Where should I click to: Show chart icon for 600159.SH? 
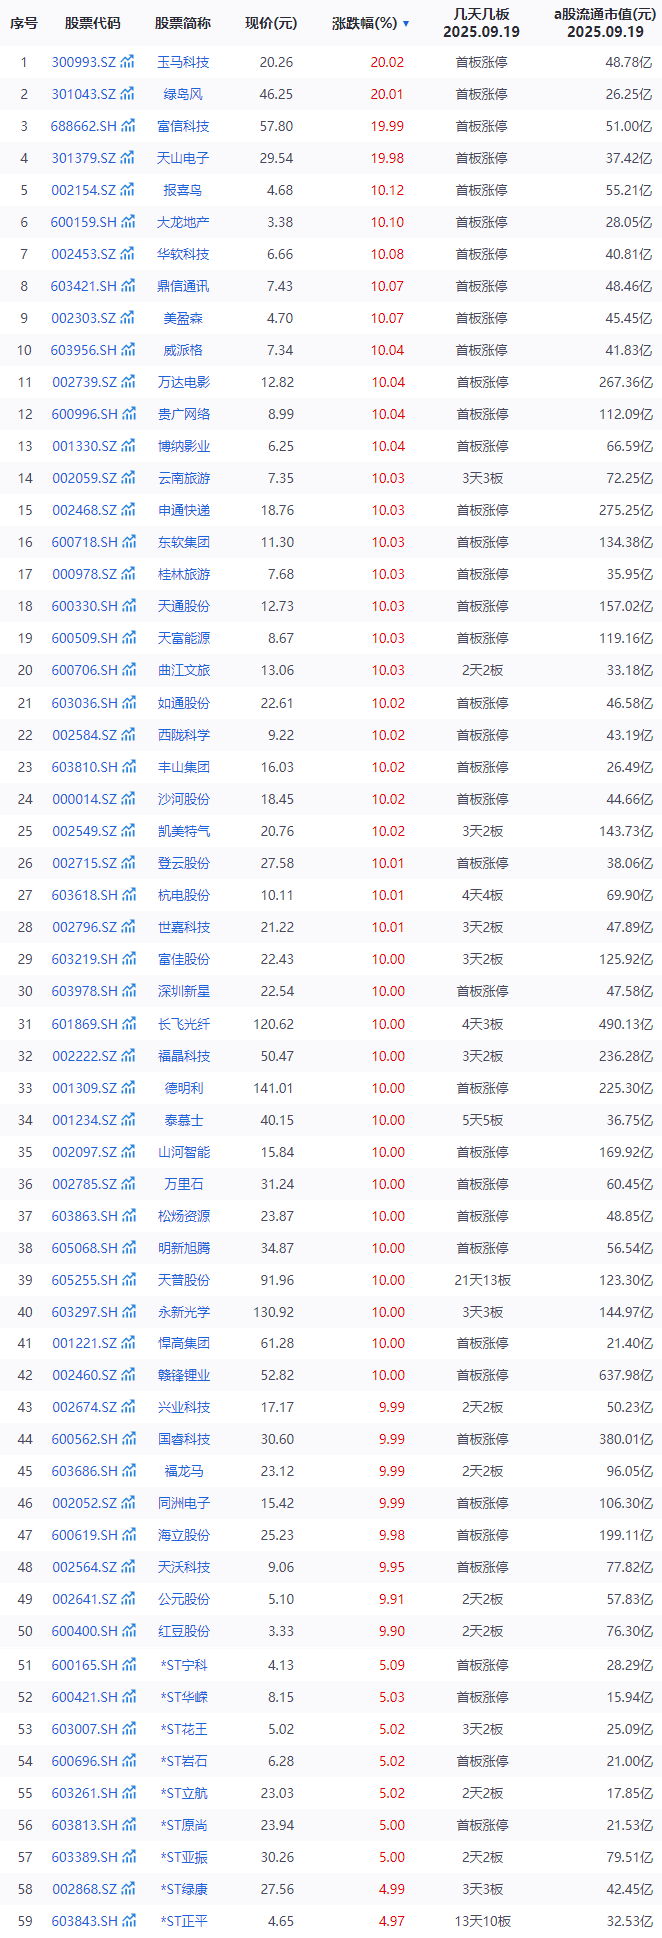128,222
